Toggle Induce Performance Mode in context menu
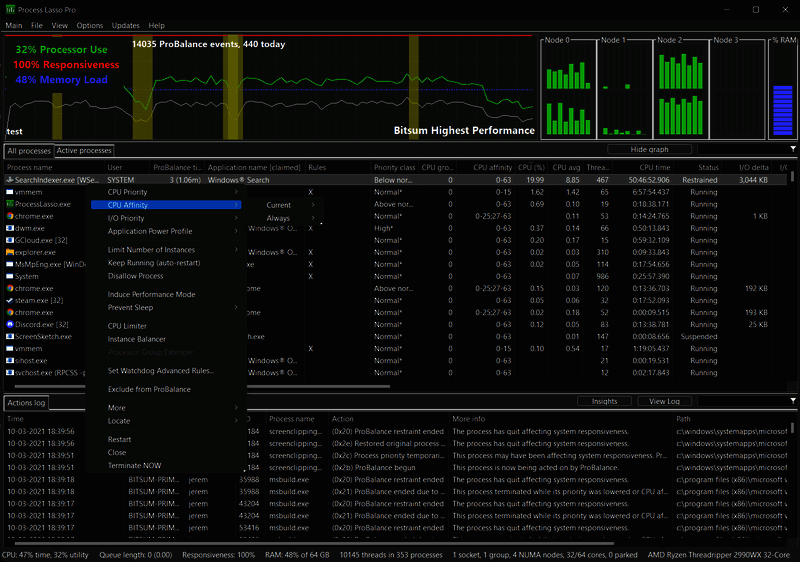 tap(151, 295)
